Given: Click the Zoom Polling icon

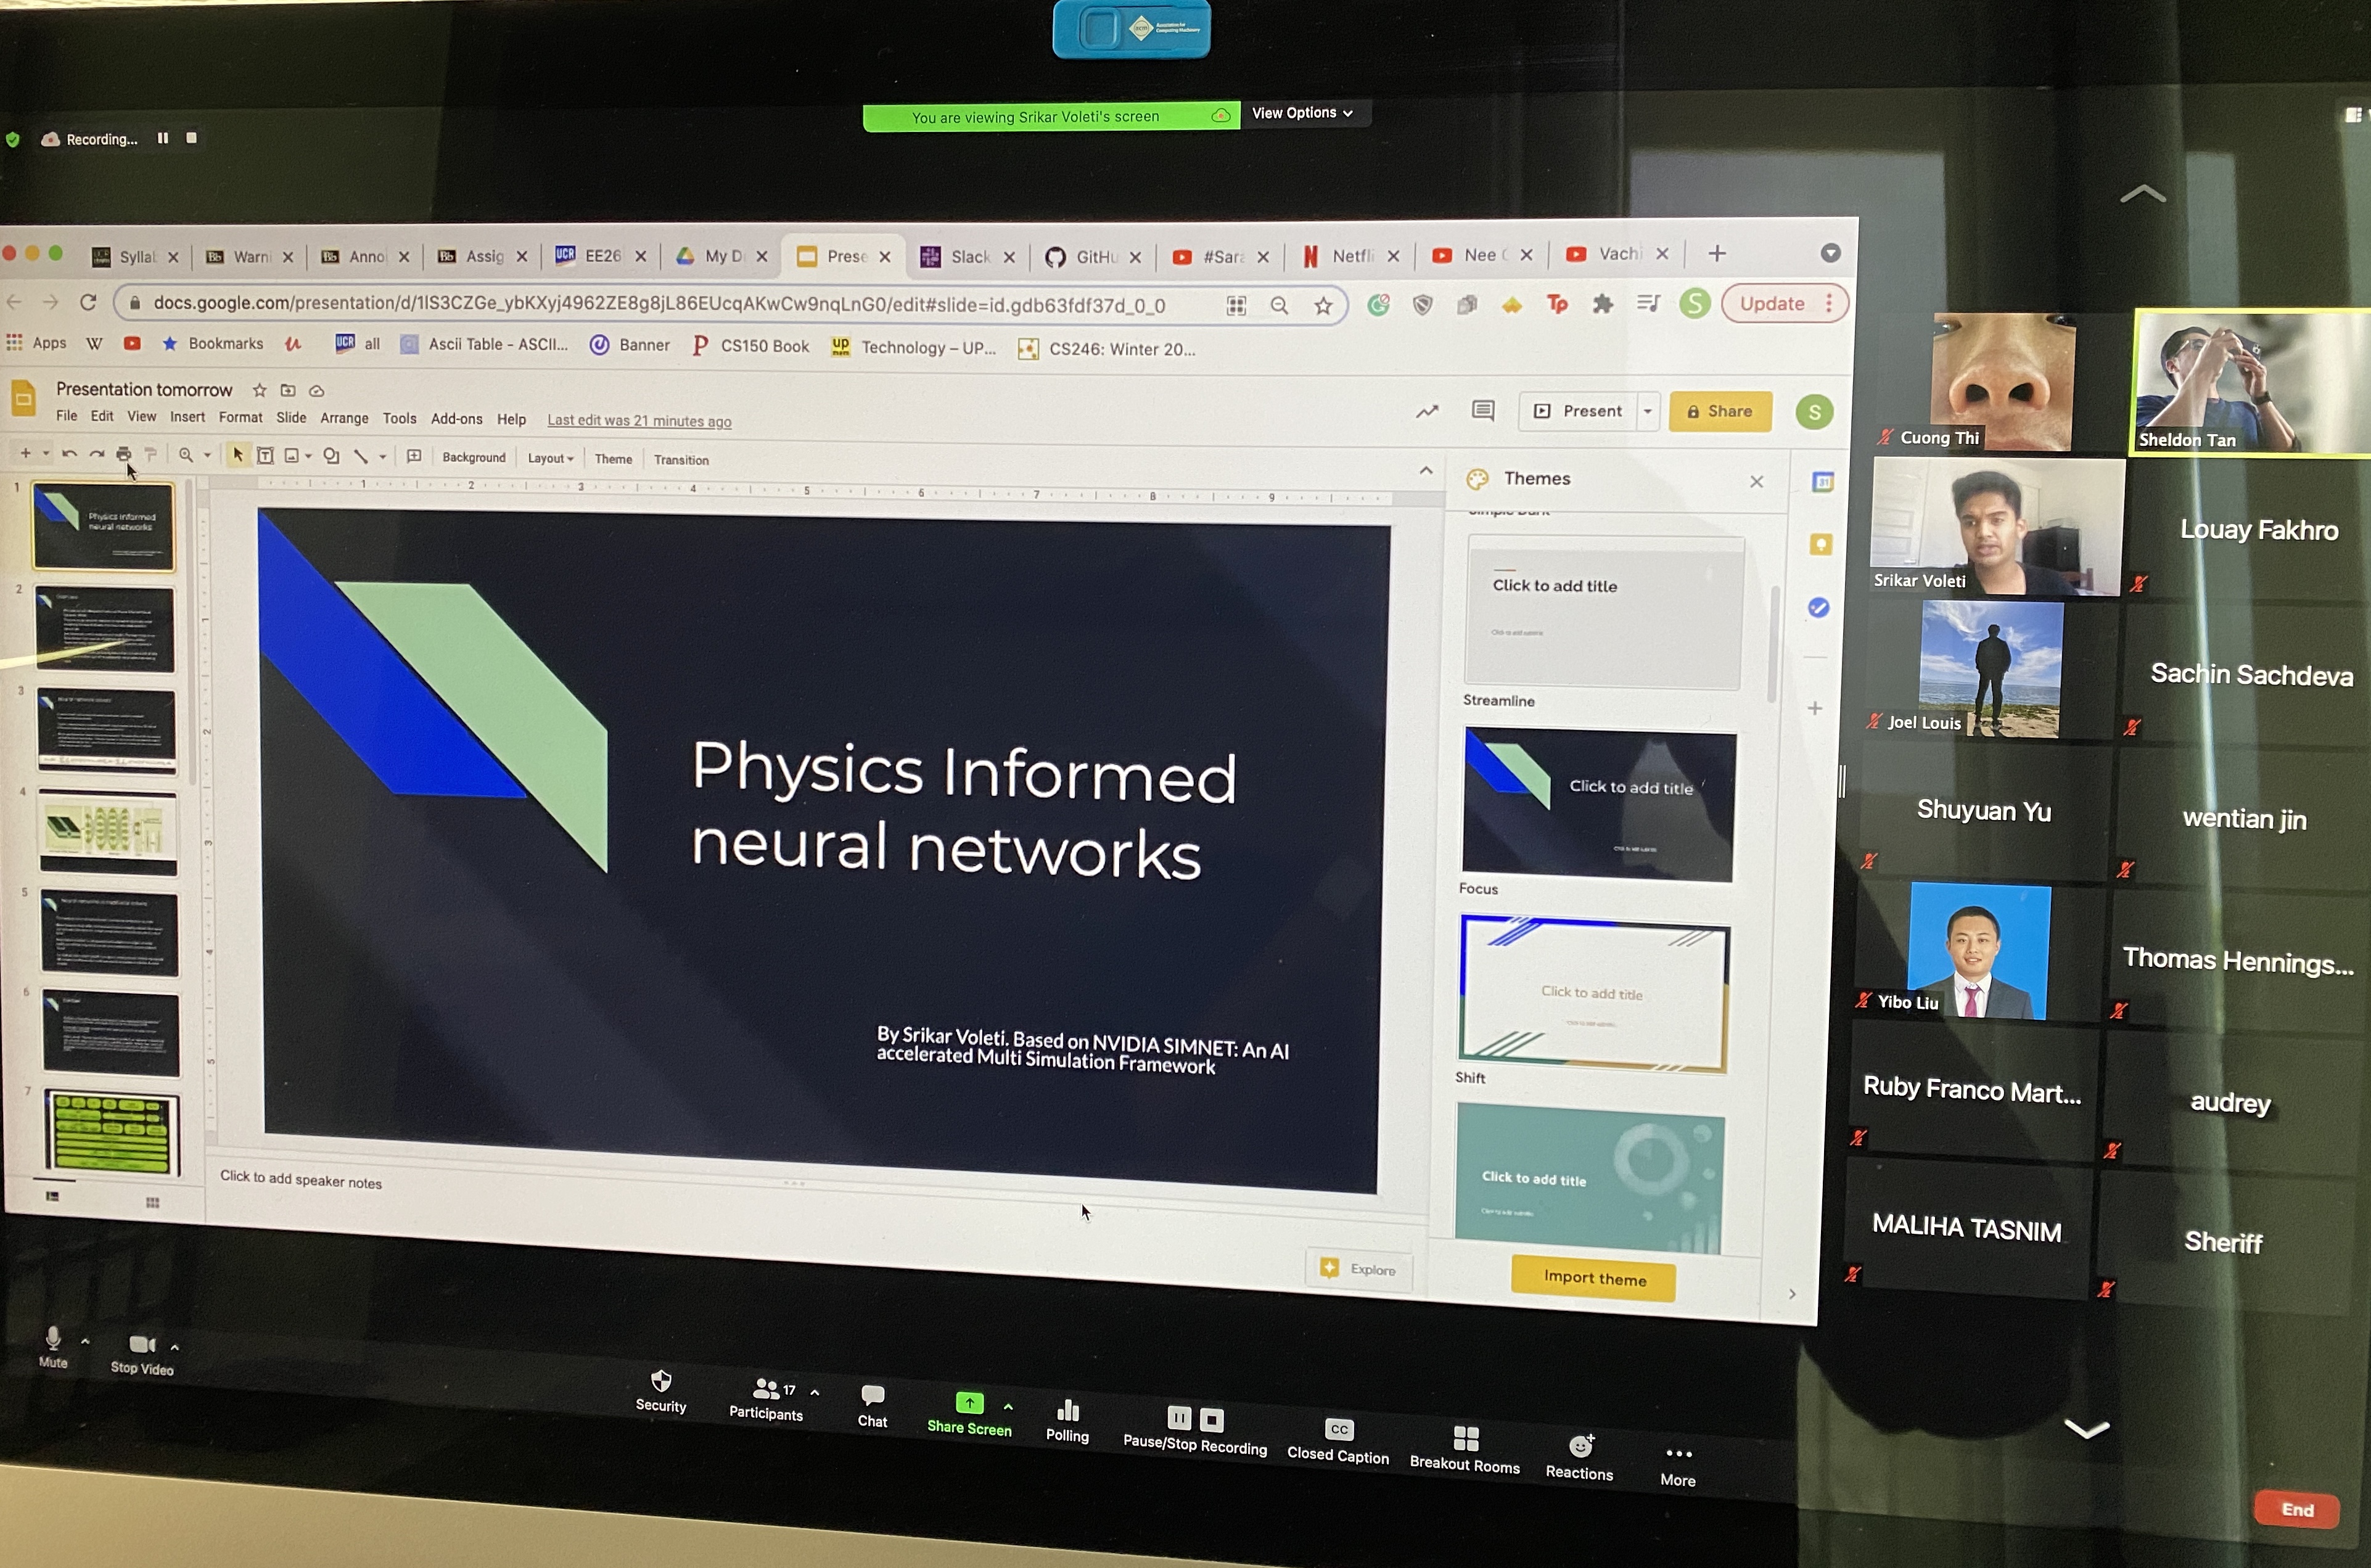Looking at the screenshot, I should pos(1067,1412).
